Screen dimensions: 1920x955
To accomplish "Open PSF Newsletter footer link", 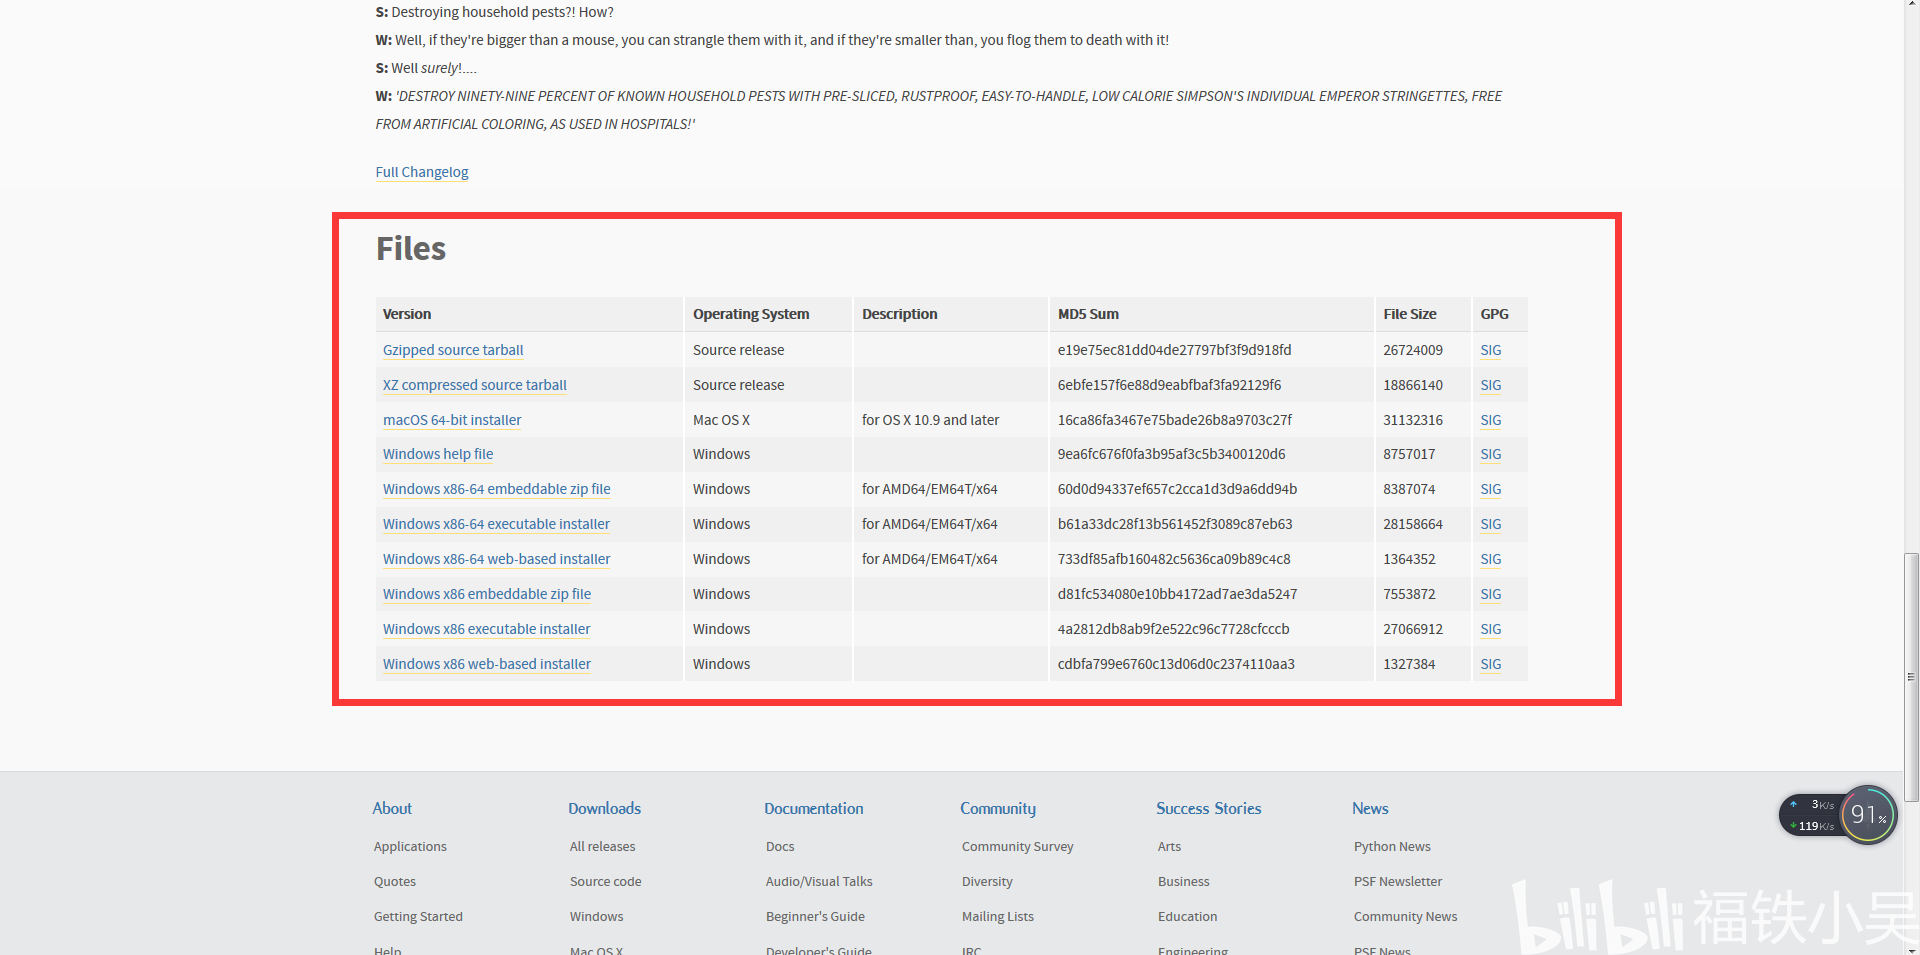I will 1398,881.
